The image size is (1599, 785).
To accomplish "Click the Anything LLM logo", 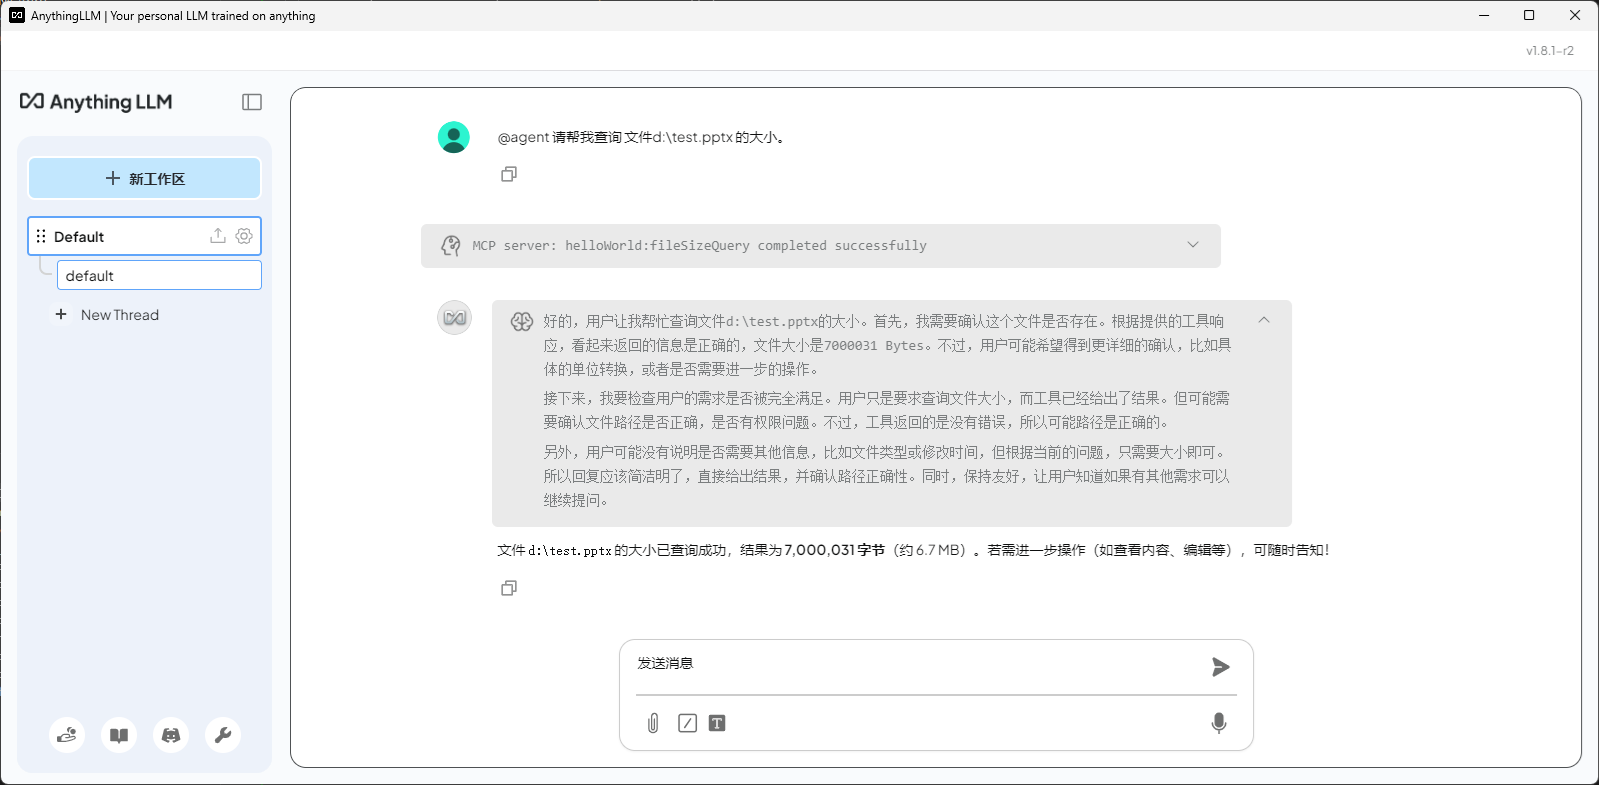I will 96,101.
